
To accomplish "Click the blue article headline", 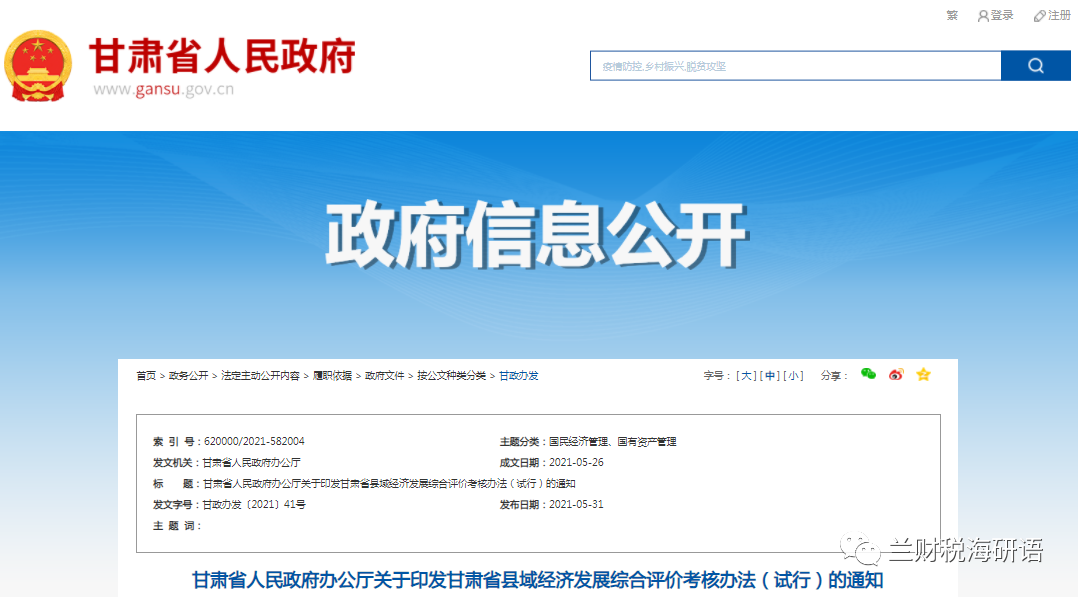I will (x=537, y=580).
